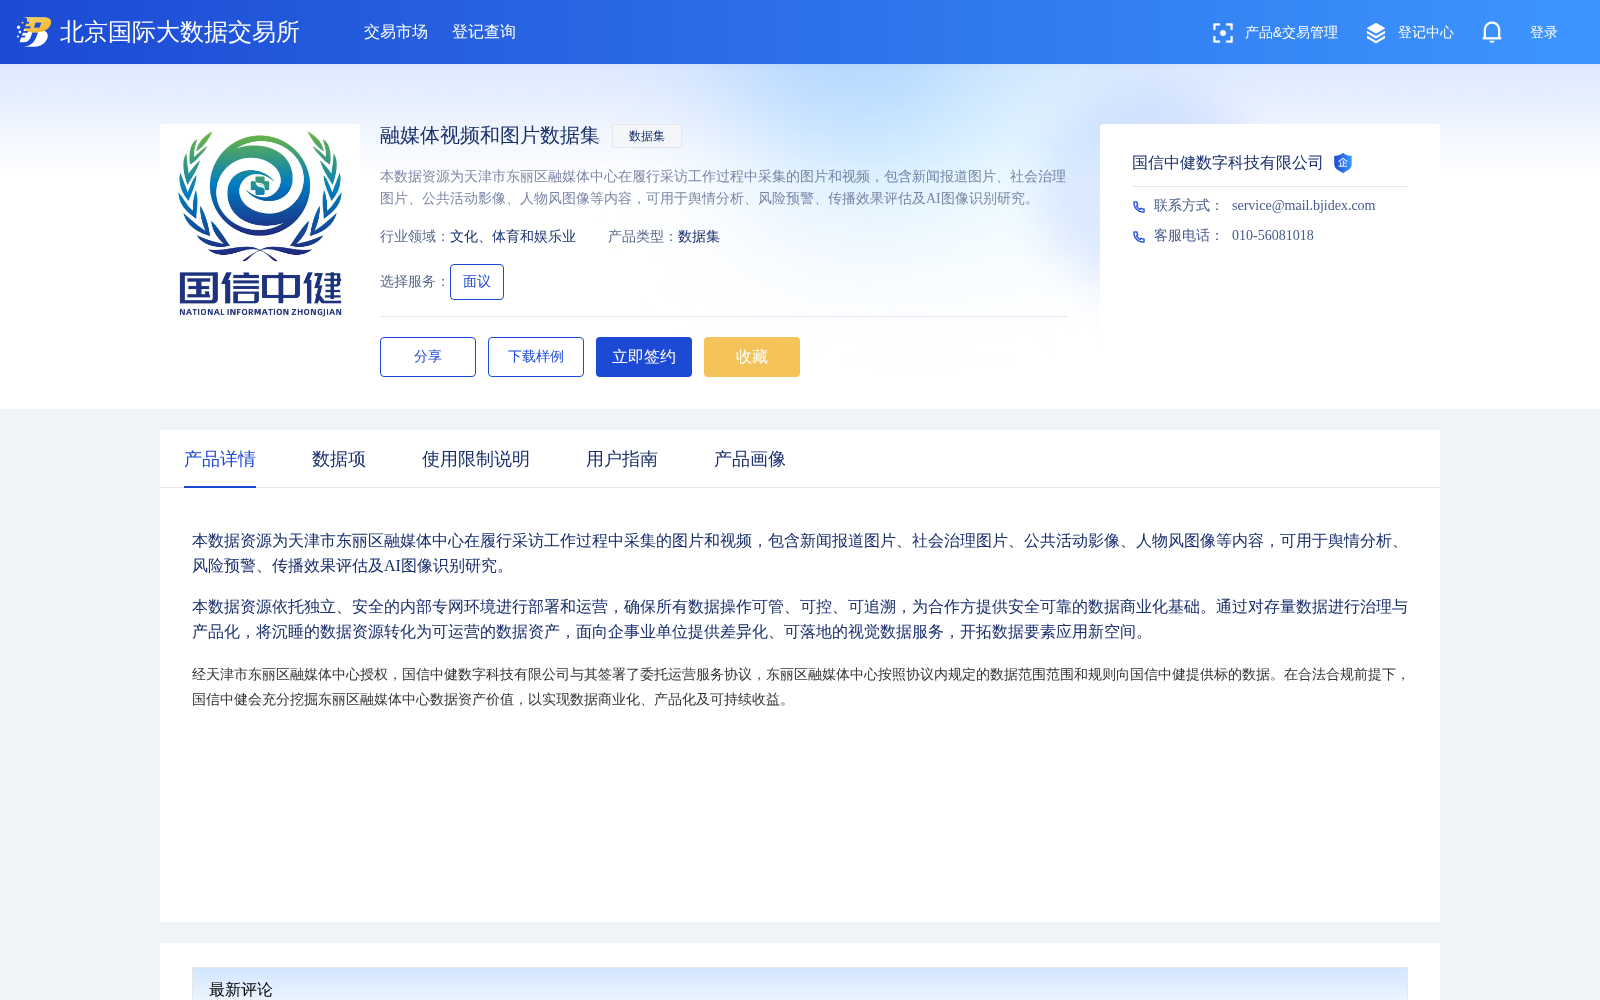Click the 联系方式 label
Screen dimensions: 1600x1000
coord(1188,206)
